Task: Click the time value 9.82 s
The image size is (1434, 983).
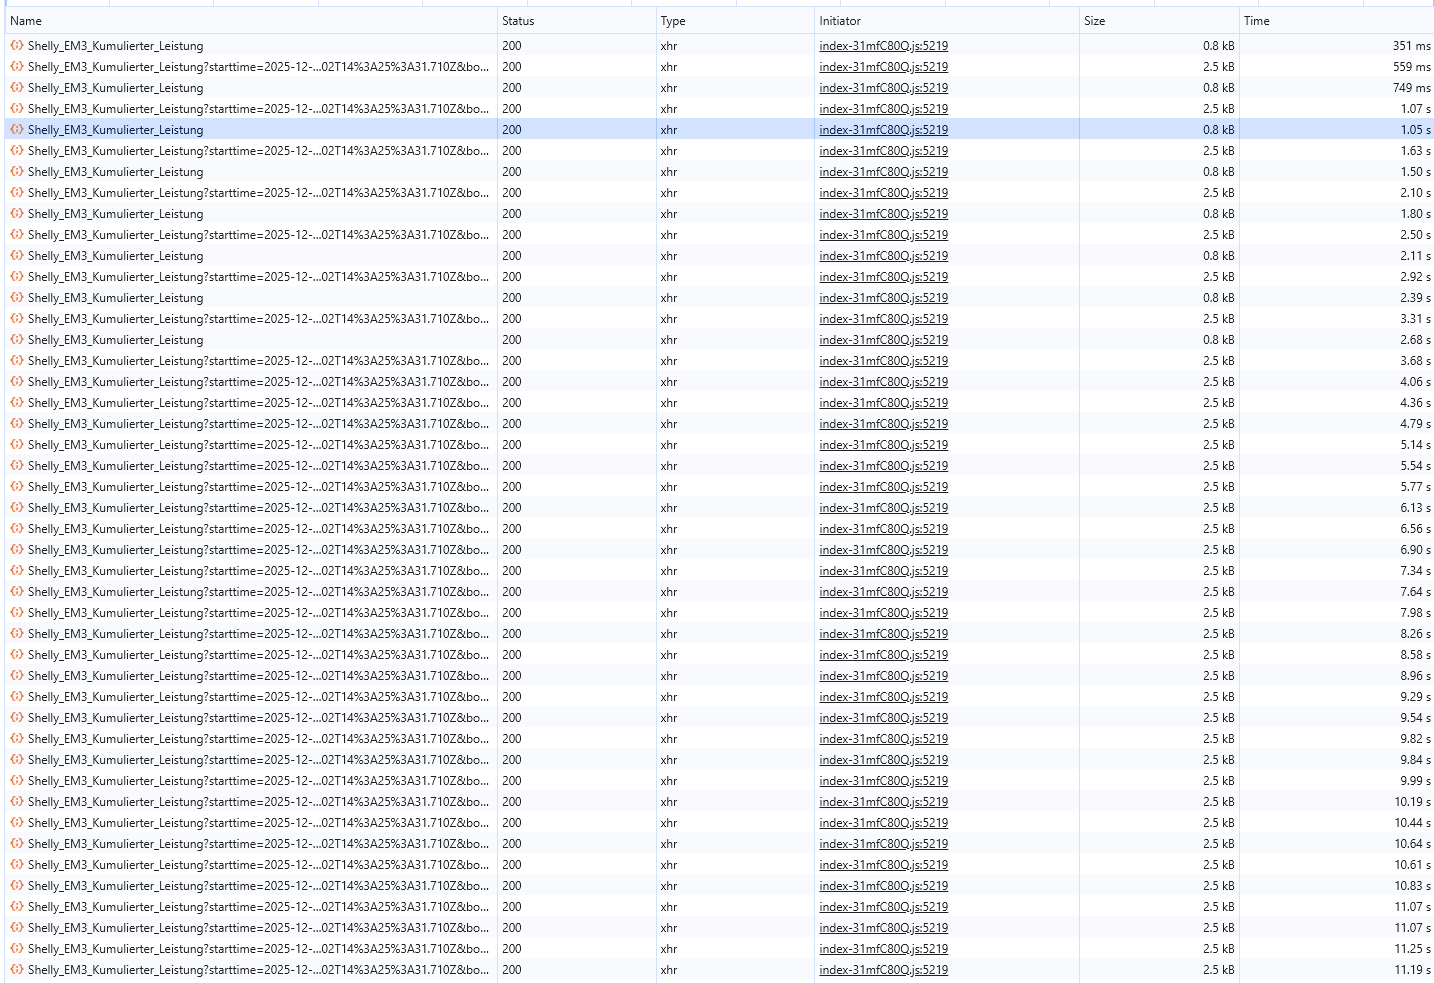Action: tap(1415, 739)
